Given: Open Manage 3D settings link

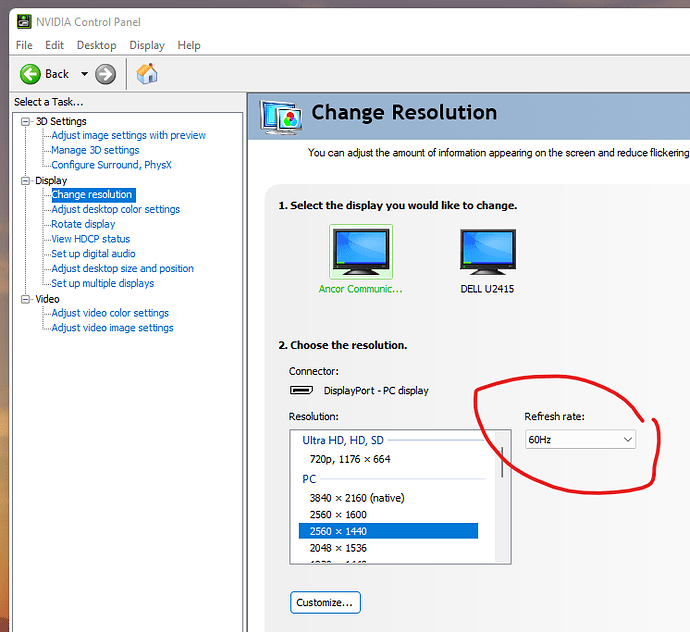Looking at the screenshot, I should tap(95, 150).
